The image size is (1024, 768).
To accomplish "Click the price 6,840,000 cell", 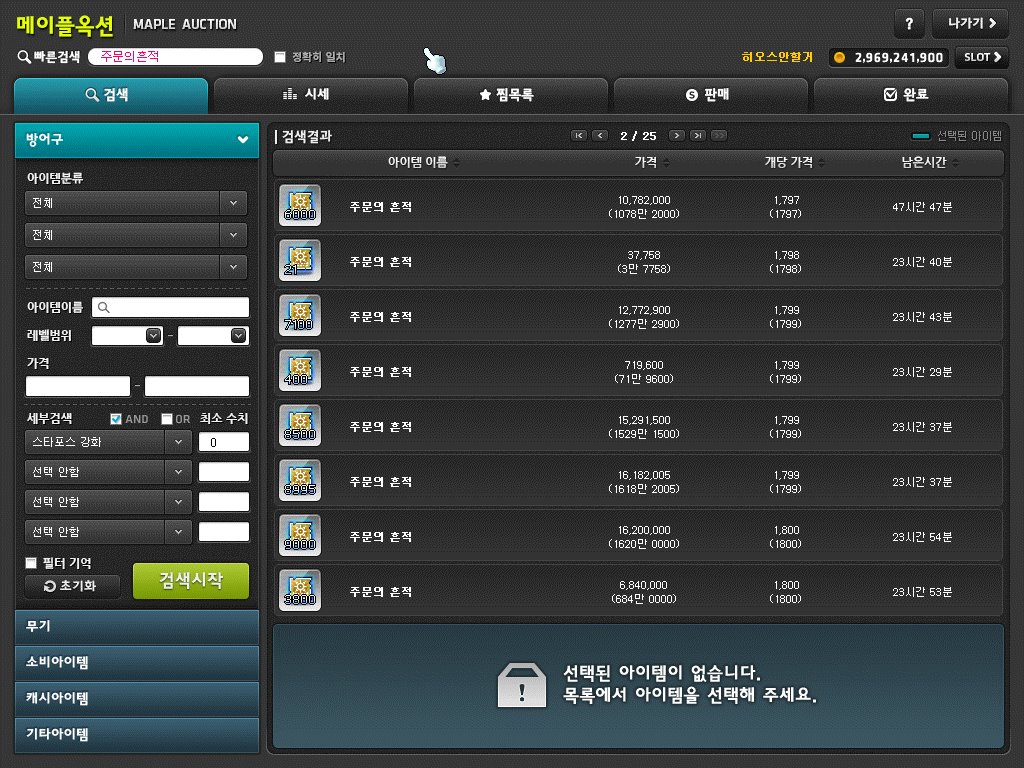I will tap(644, 592).
